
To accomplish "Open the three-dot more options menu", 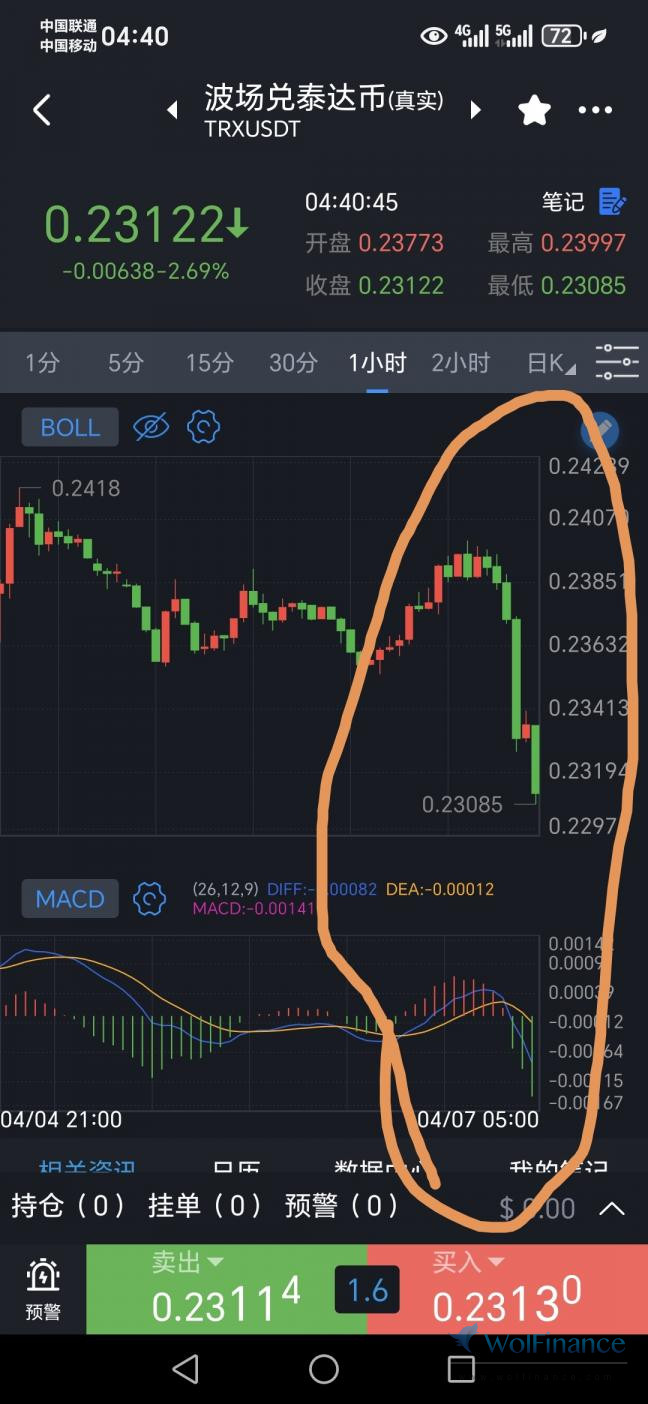I will coord(595,110).
